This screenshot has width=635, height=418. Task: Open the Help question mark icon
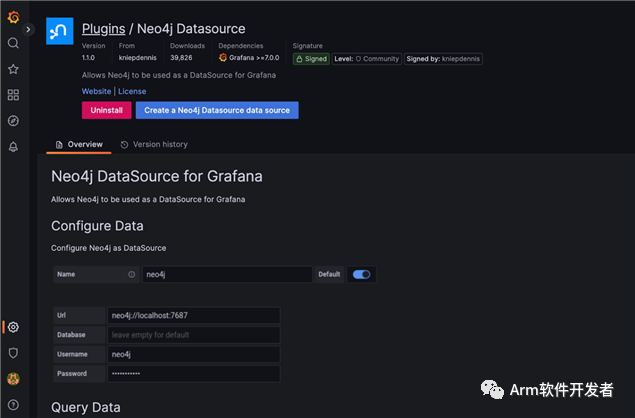[13, 405]
